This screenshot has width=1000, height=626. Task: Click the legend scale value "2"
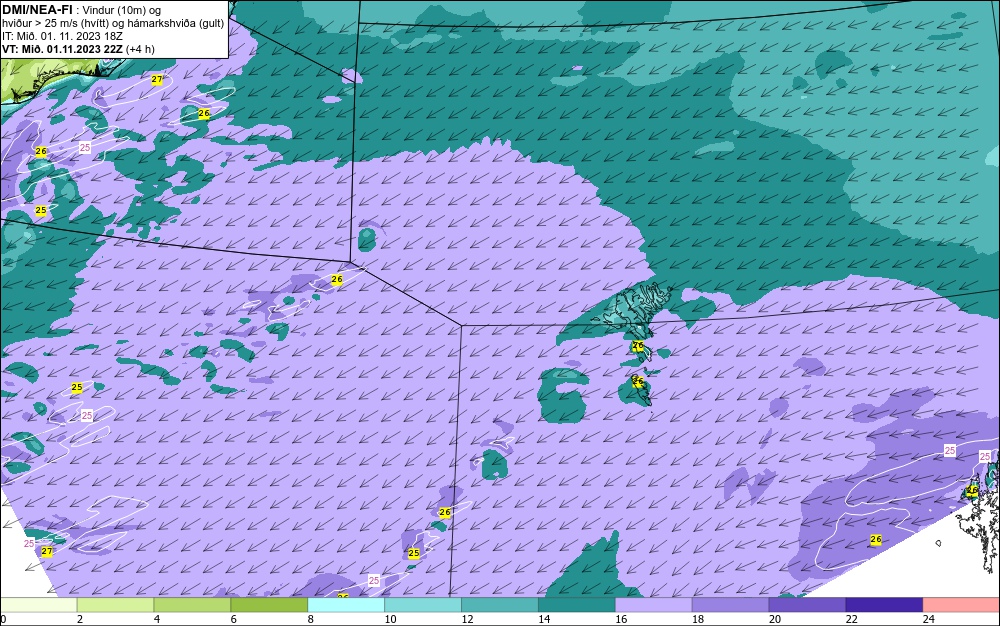tap(80, 619)
